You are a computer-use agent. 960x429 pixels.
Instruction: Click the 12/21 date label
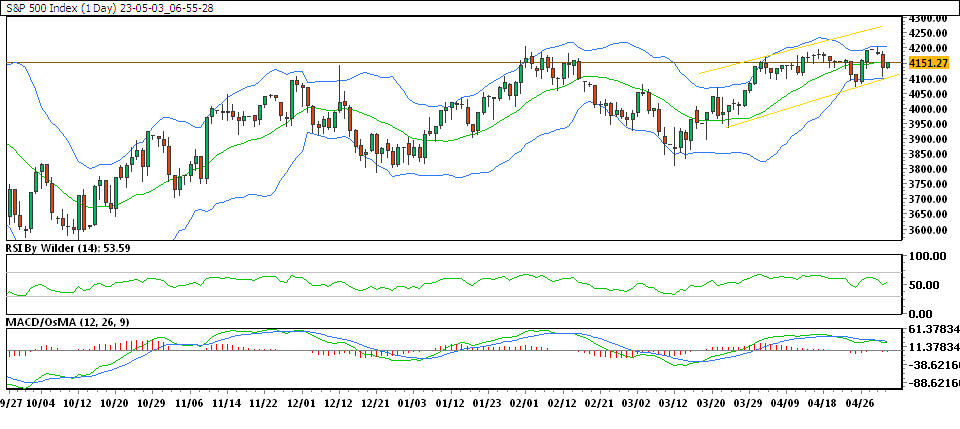376,404
